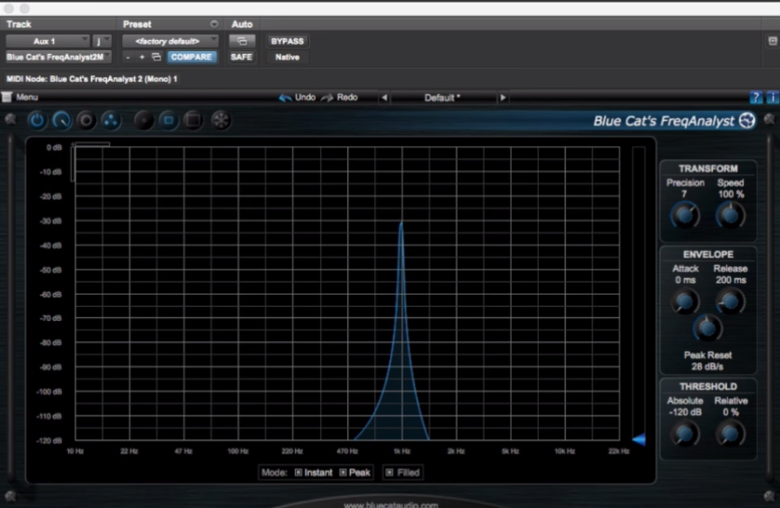This screenshot has width=780, height=508.
Task: Click the Speed knob
Action: pos(730,215)
